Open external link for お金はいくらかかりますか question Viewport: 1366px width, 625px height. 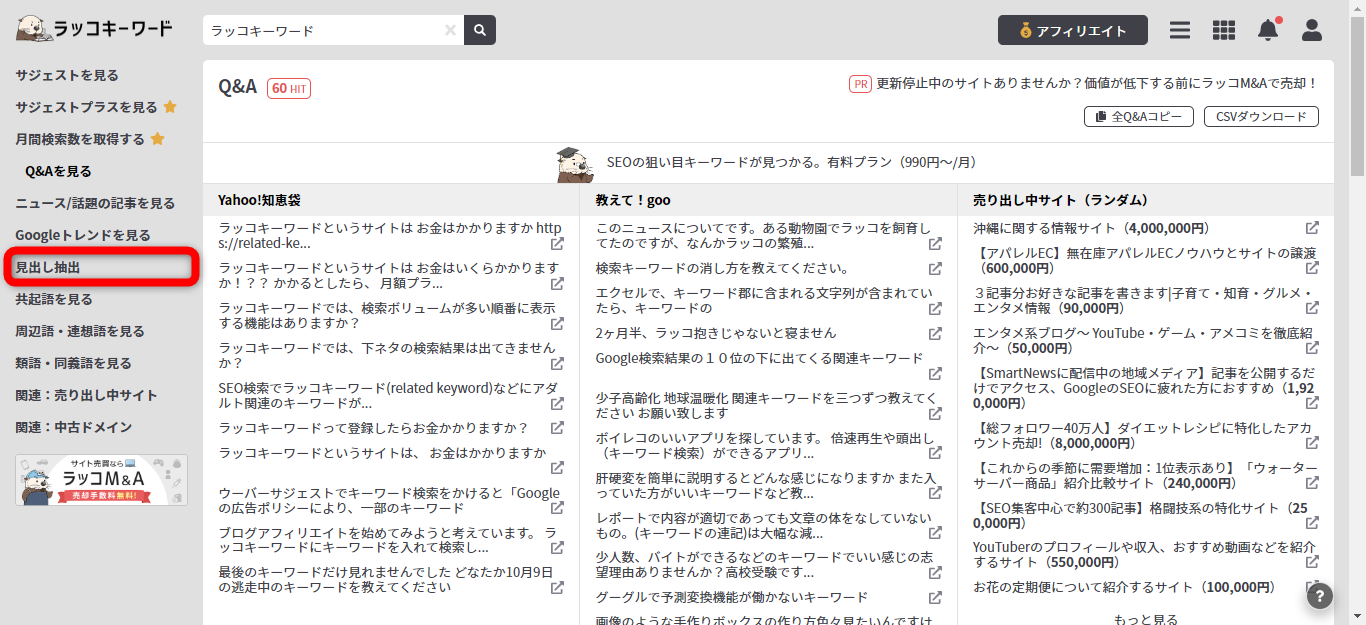tap(557, 284)
